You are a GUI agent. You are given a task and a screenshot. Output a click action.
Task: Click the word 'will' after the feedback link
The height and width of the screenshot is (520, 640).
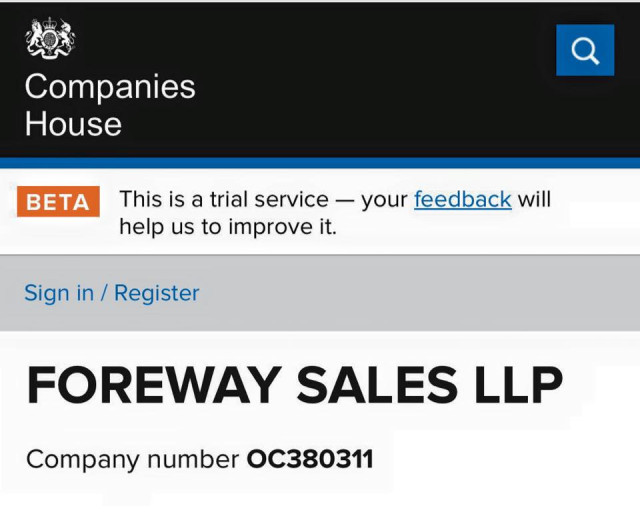click(534, 199)
